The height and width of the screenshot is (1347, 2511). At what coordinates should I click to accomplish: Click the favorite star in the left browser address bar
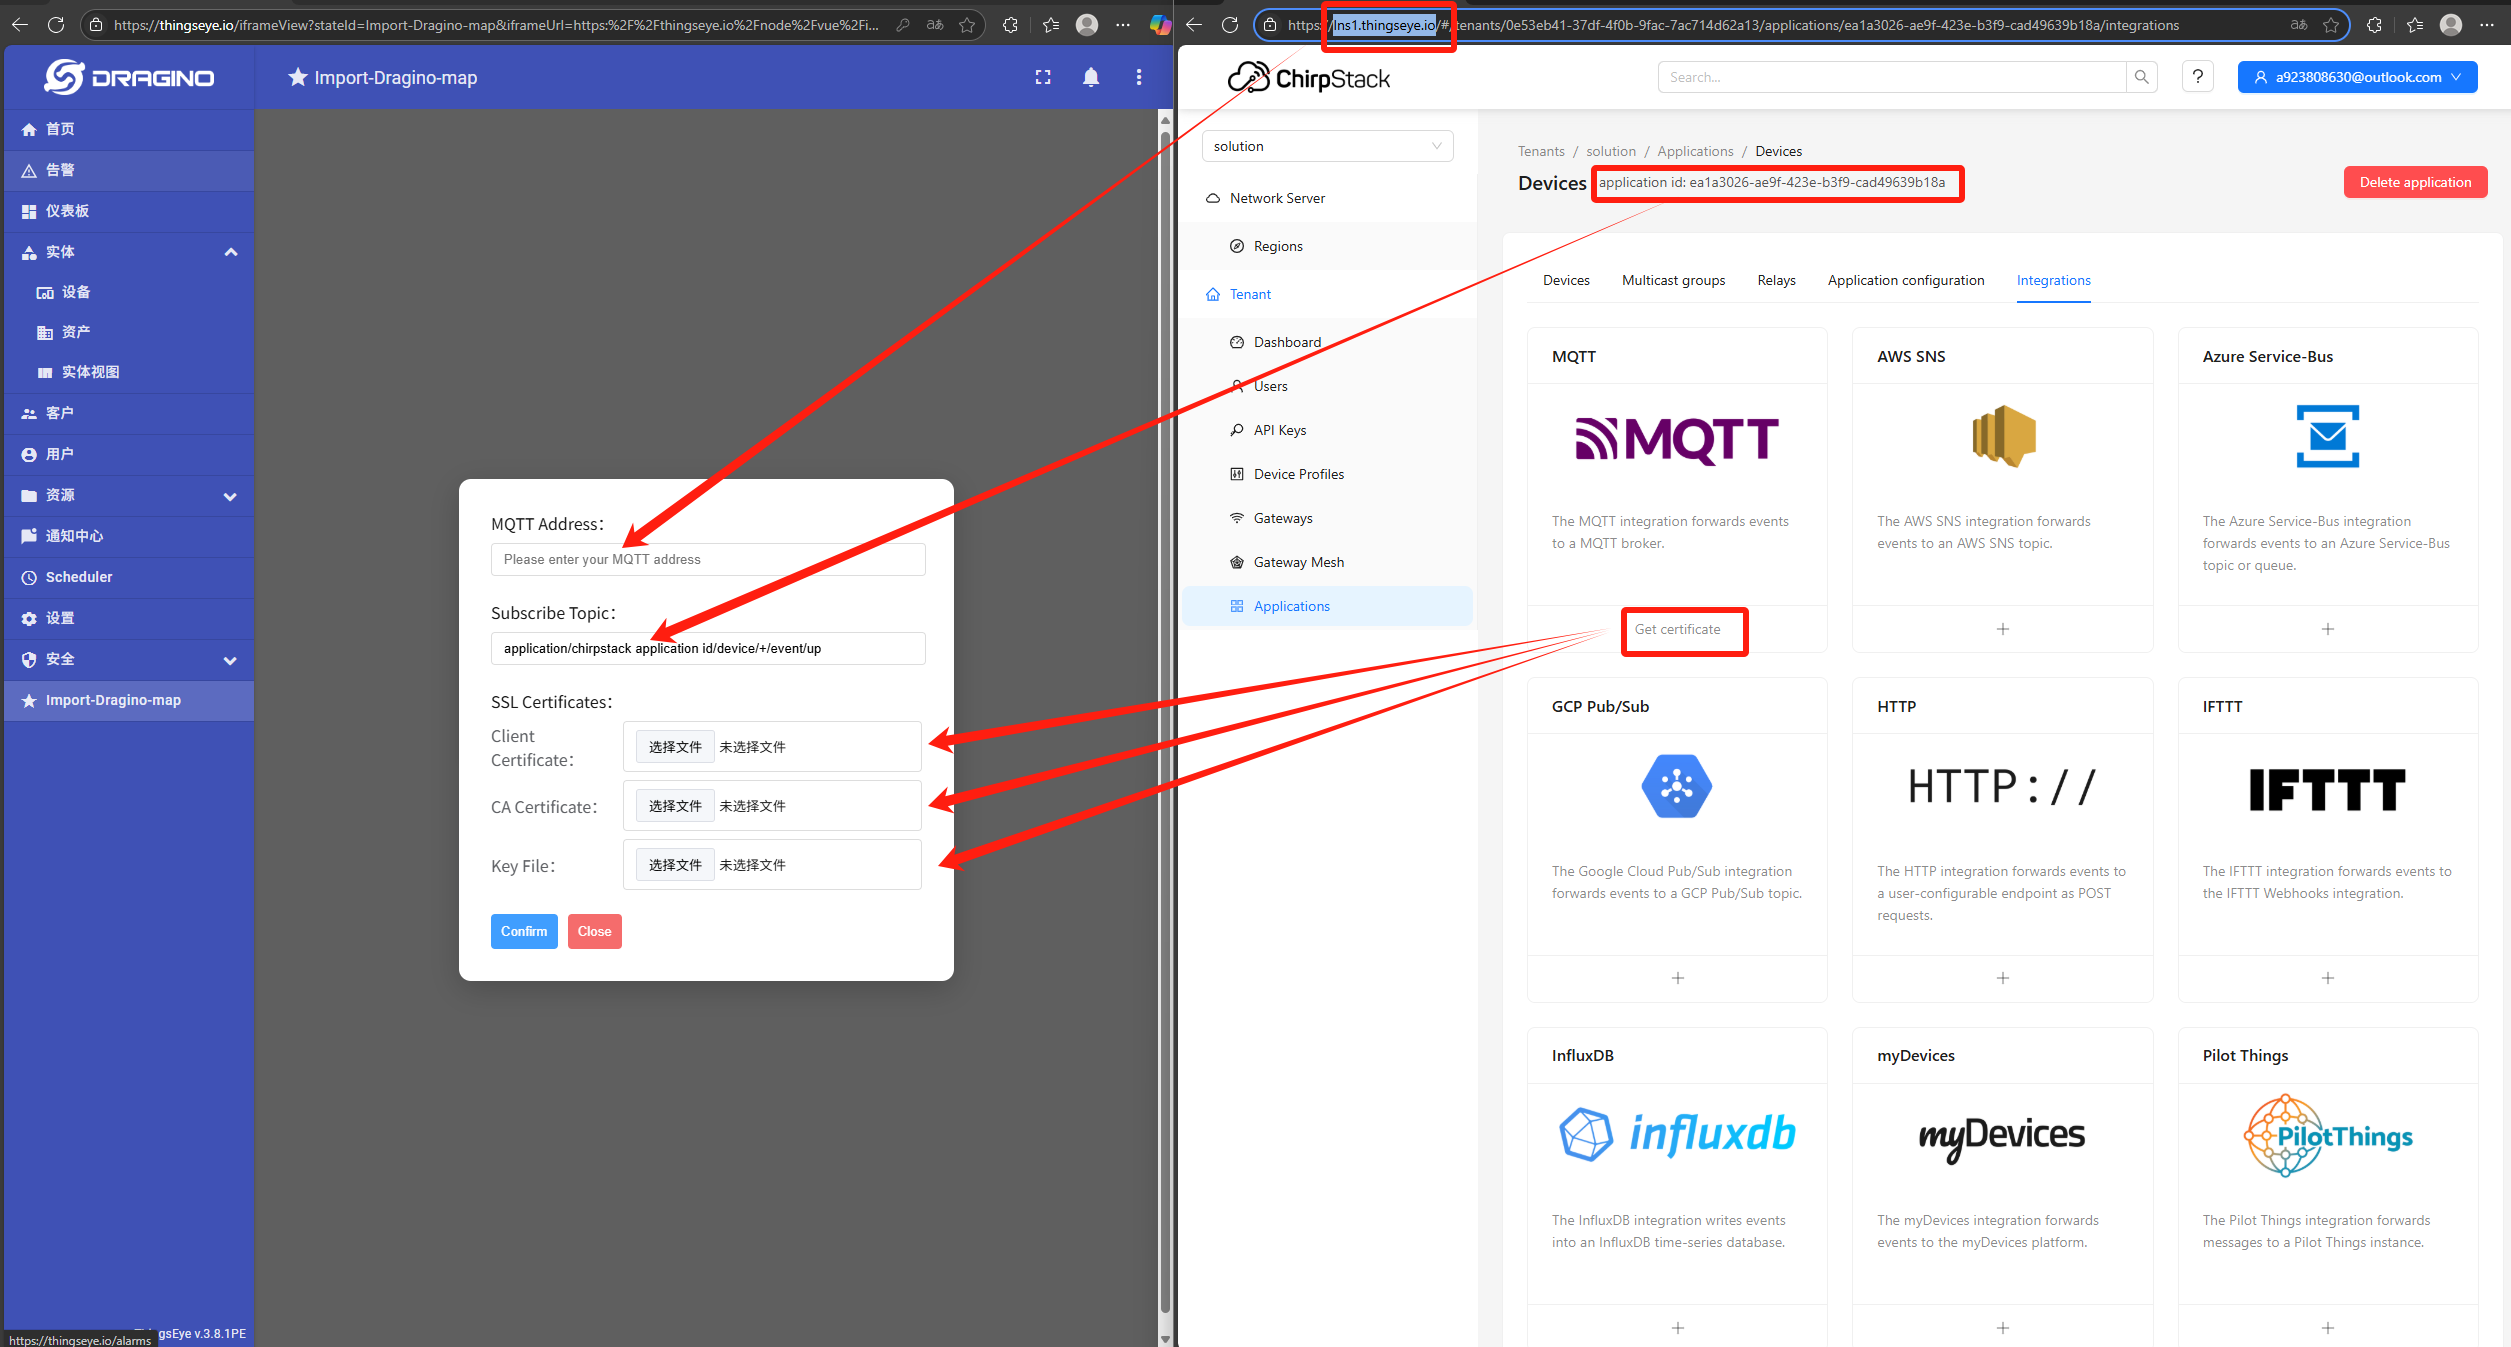point(966,25)
